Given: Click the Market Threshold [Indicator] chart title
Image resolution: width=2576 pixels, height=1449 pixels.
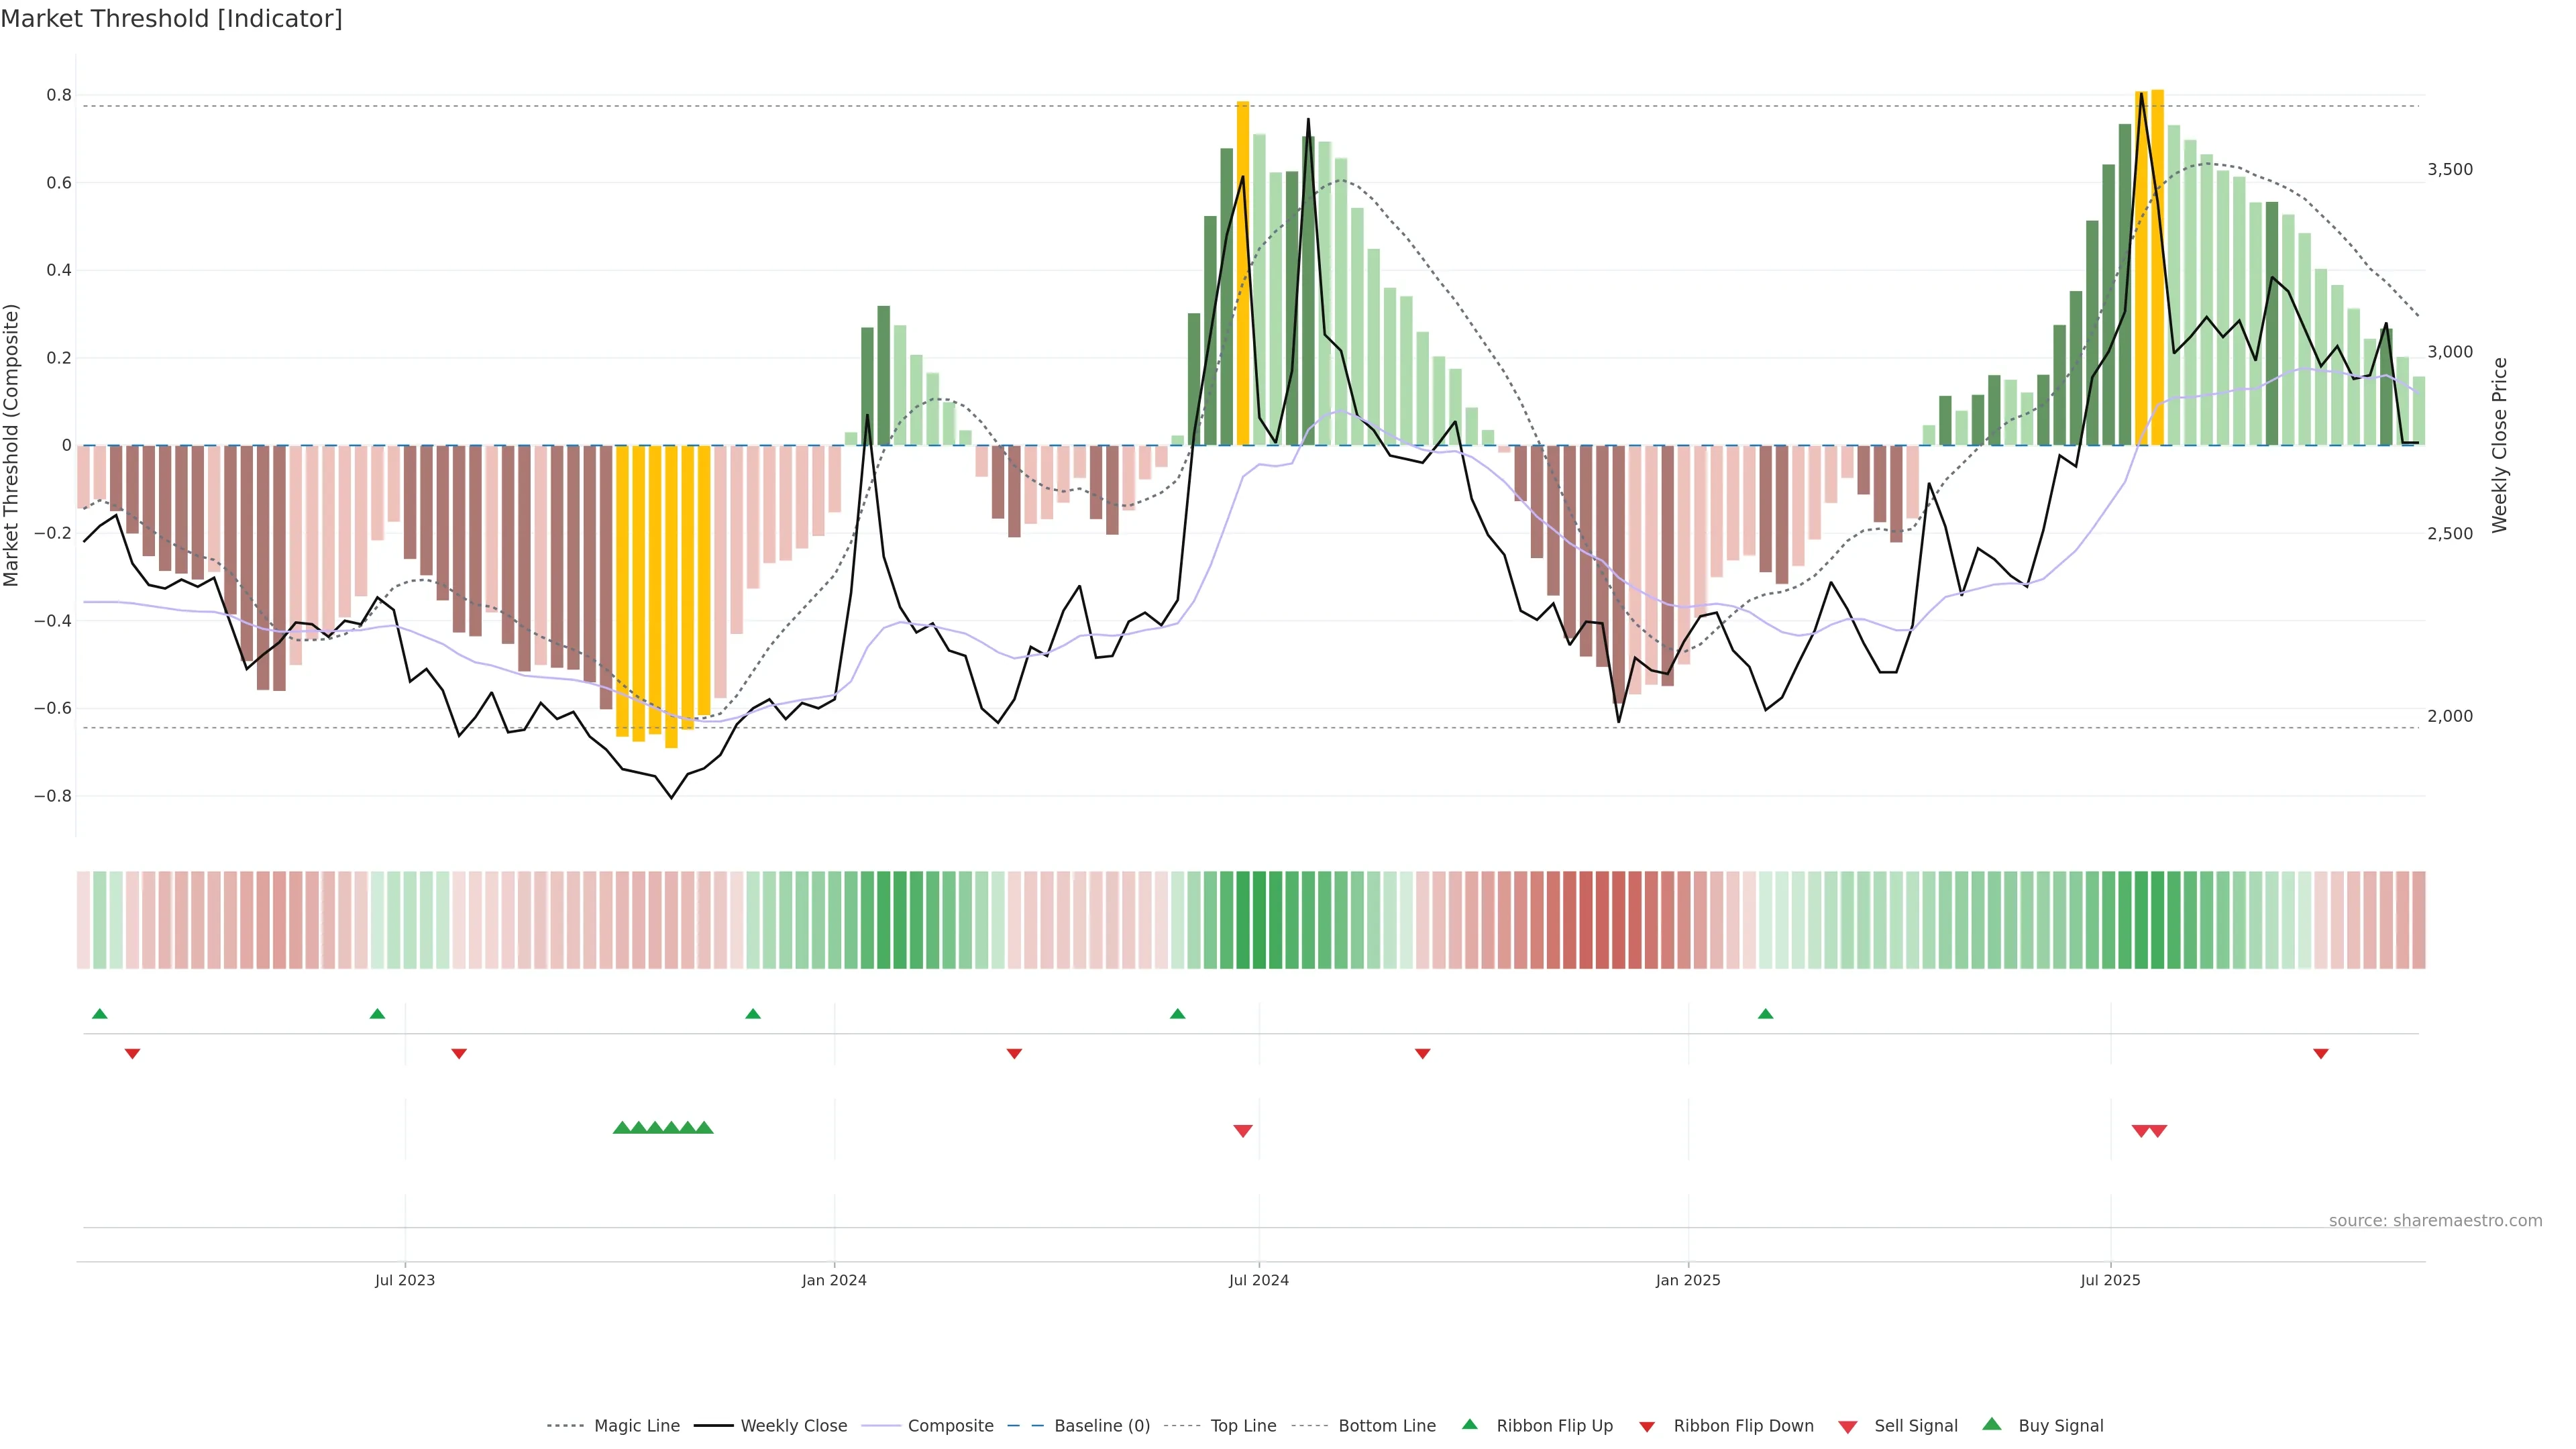Looking at the screenshot, I should point(171,19).
